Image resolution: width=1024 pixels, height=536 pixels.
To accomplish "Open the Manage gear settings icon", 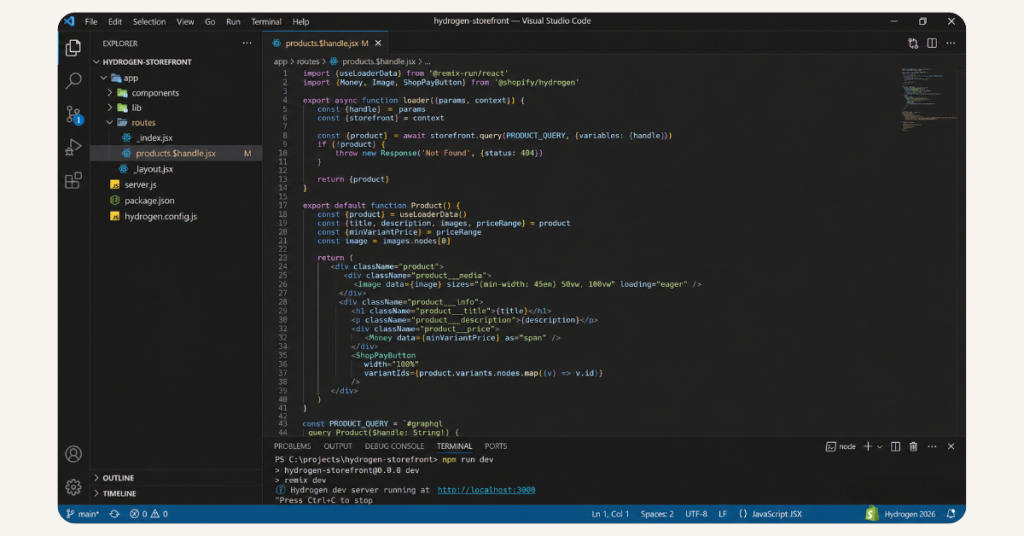I will click(73, 487).
